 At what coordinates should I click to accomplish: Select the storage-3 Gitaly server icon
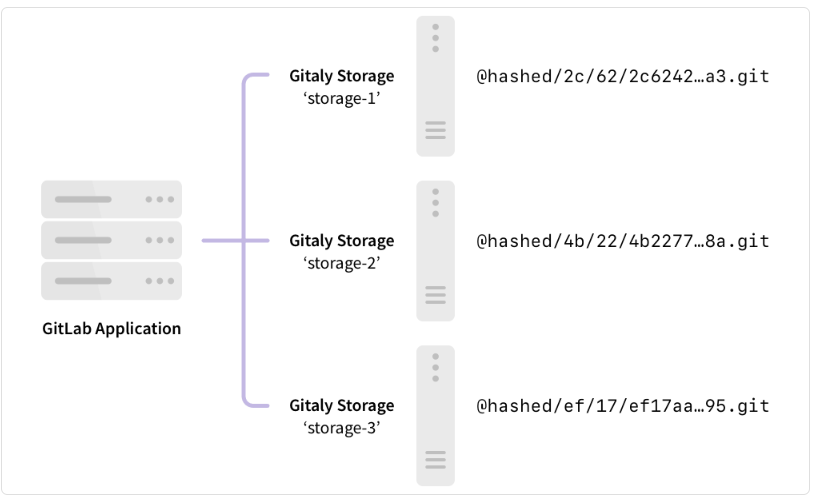point(435,415)
